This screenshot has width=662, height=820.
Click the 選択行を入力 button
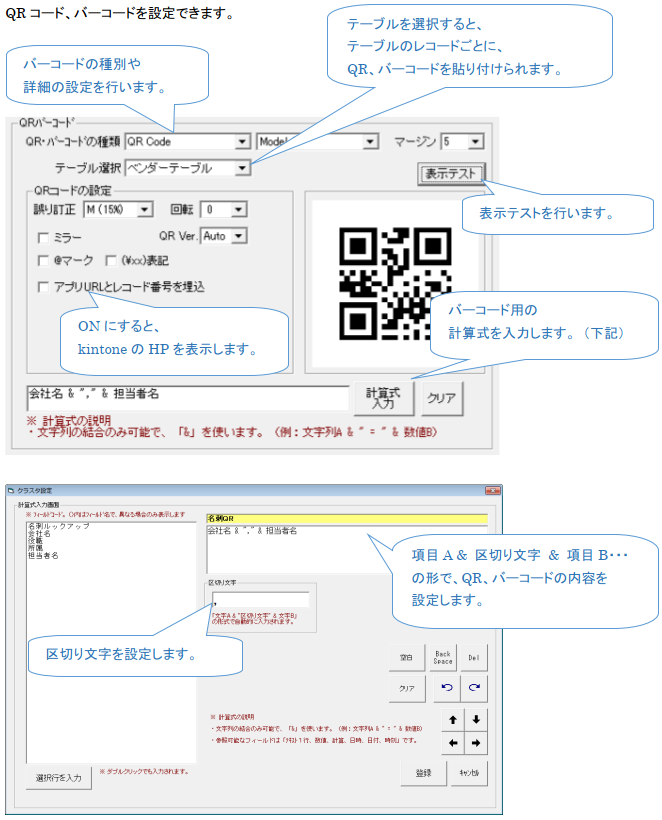coord(59,778)
